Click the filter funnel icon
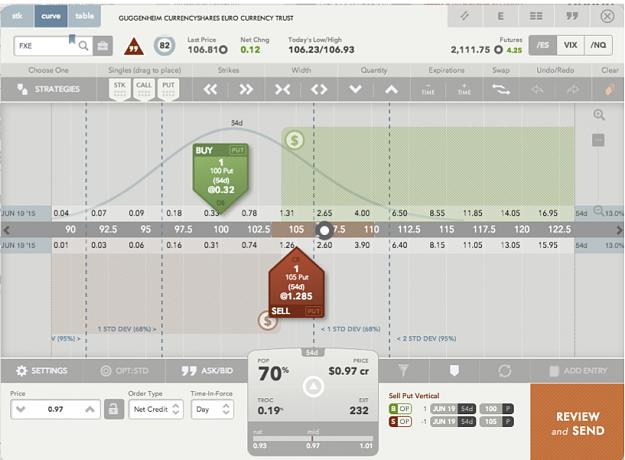 coord(403,371)
